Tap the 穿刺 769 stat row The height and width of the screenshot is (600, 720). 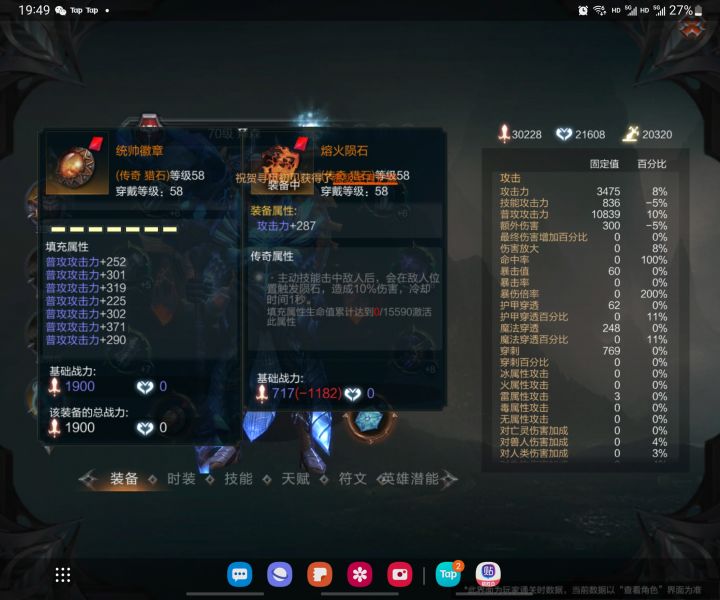coord(584,351)
